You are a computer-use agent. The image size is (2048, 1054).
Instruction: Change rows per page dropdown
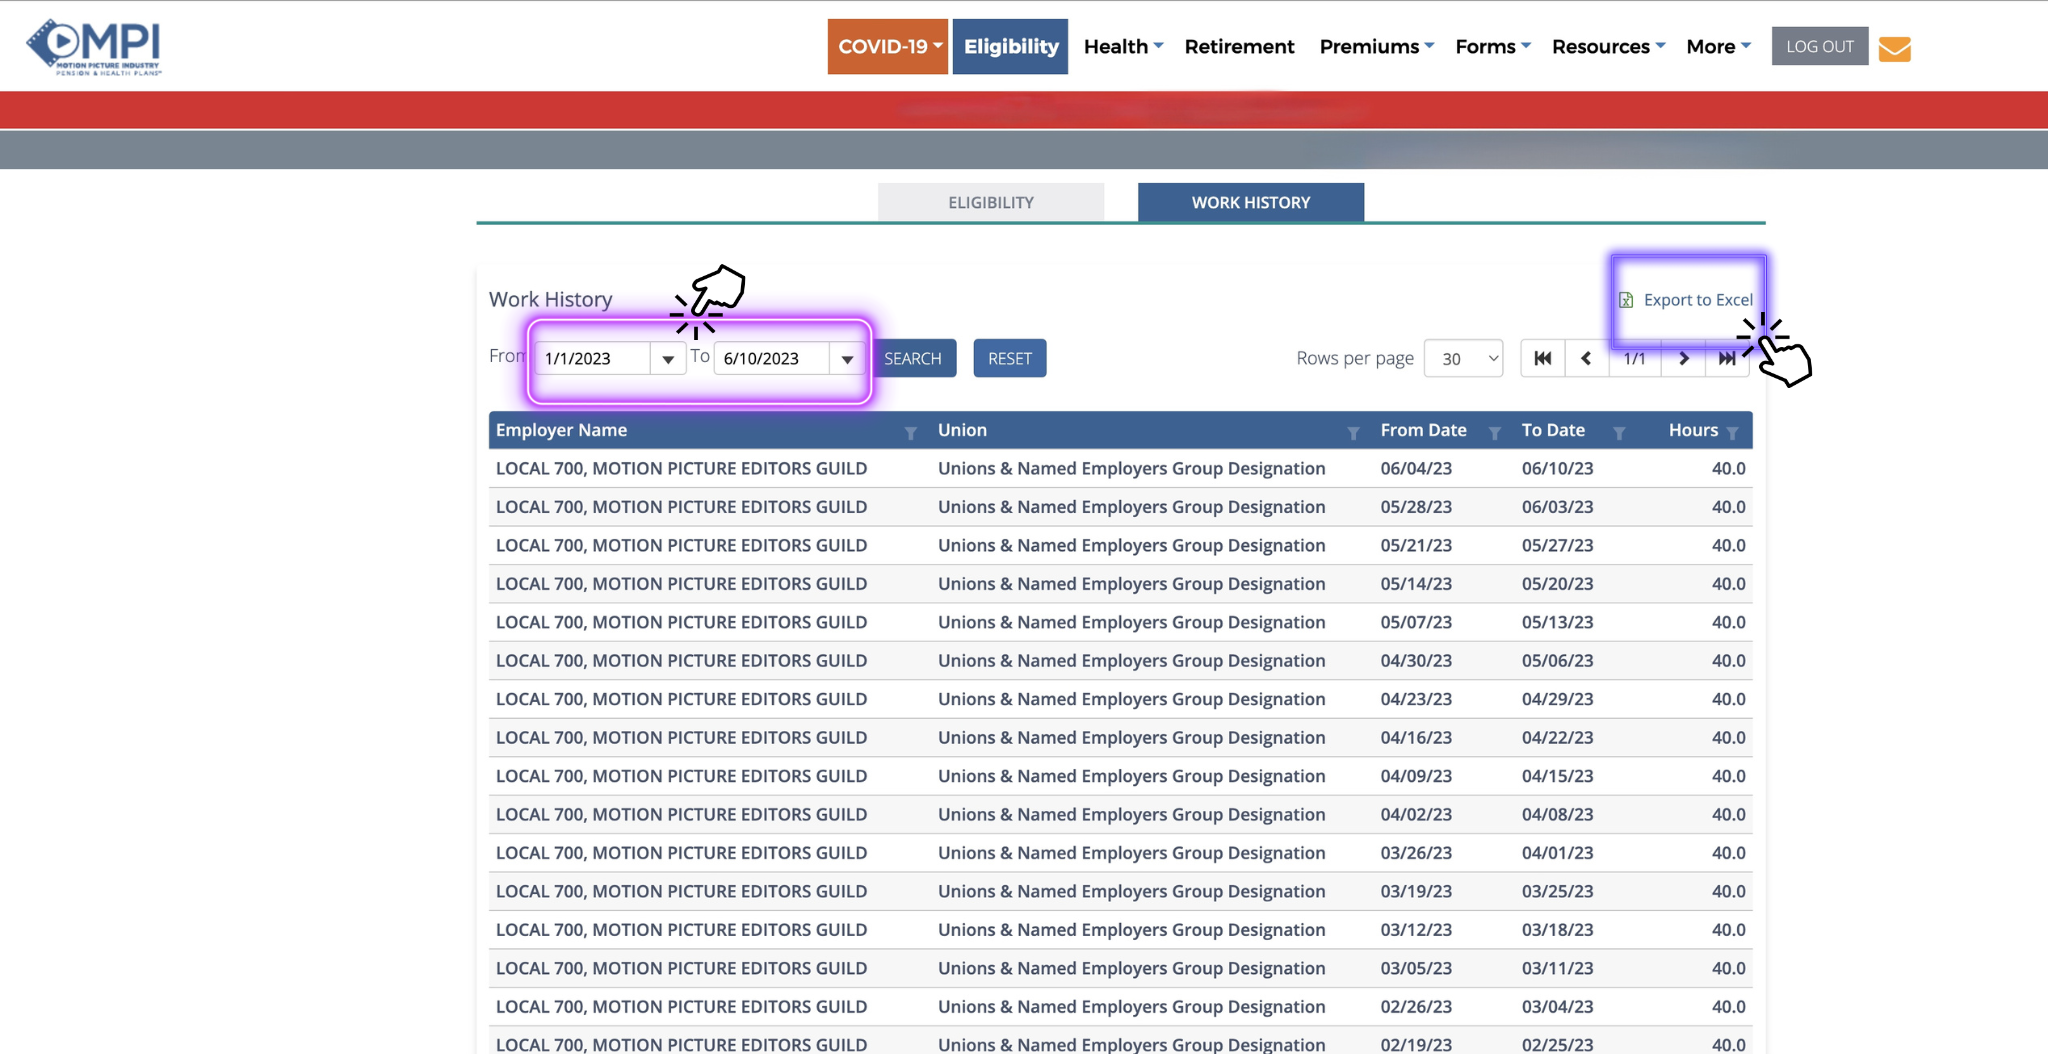click(1463, 358)
